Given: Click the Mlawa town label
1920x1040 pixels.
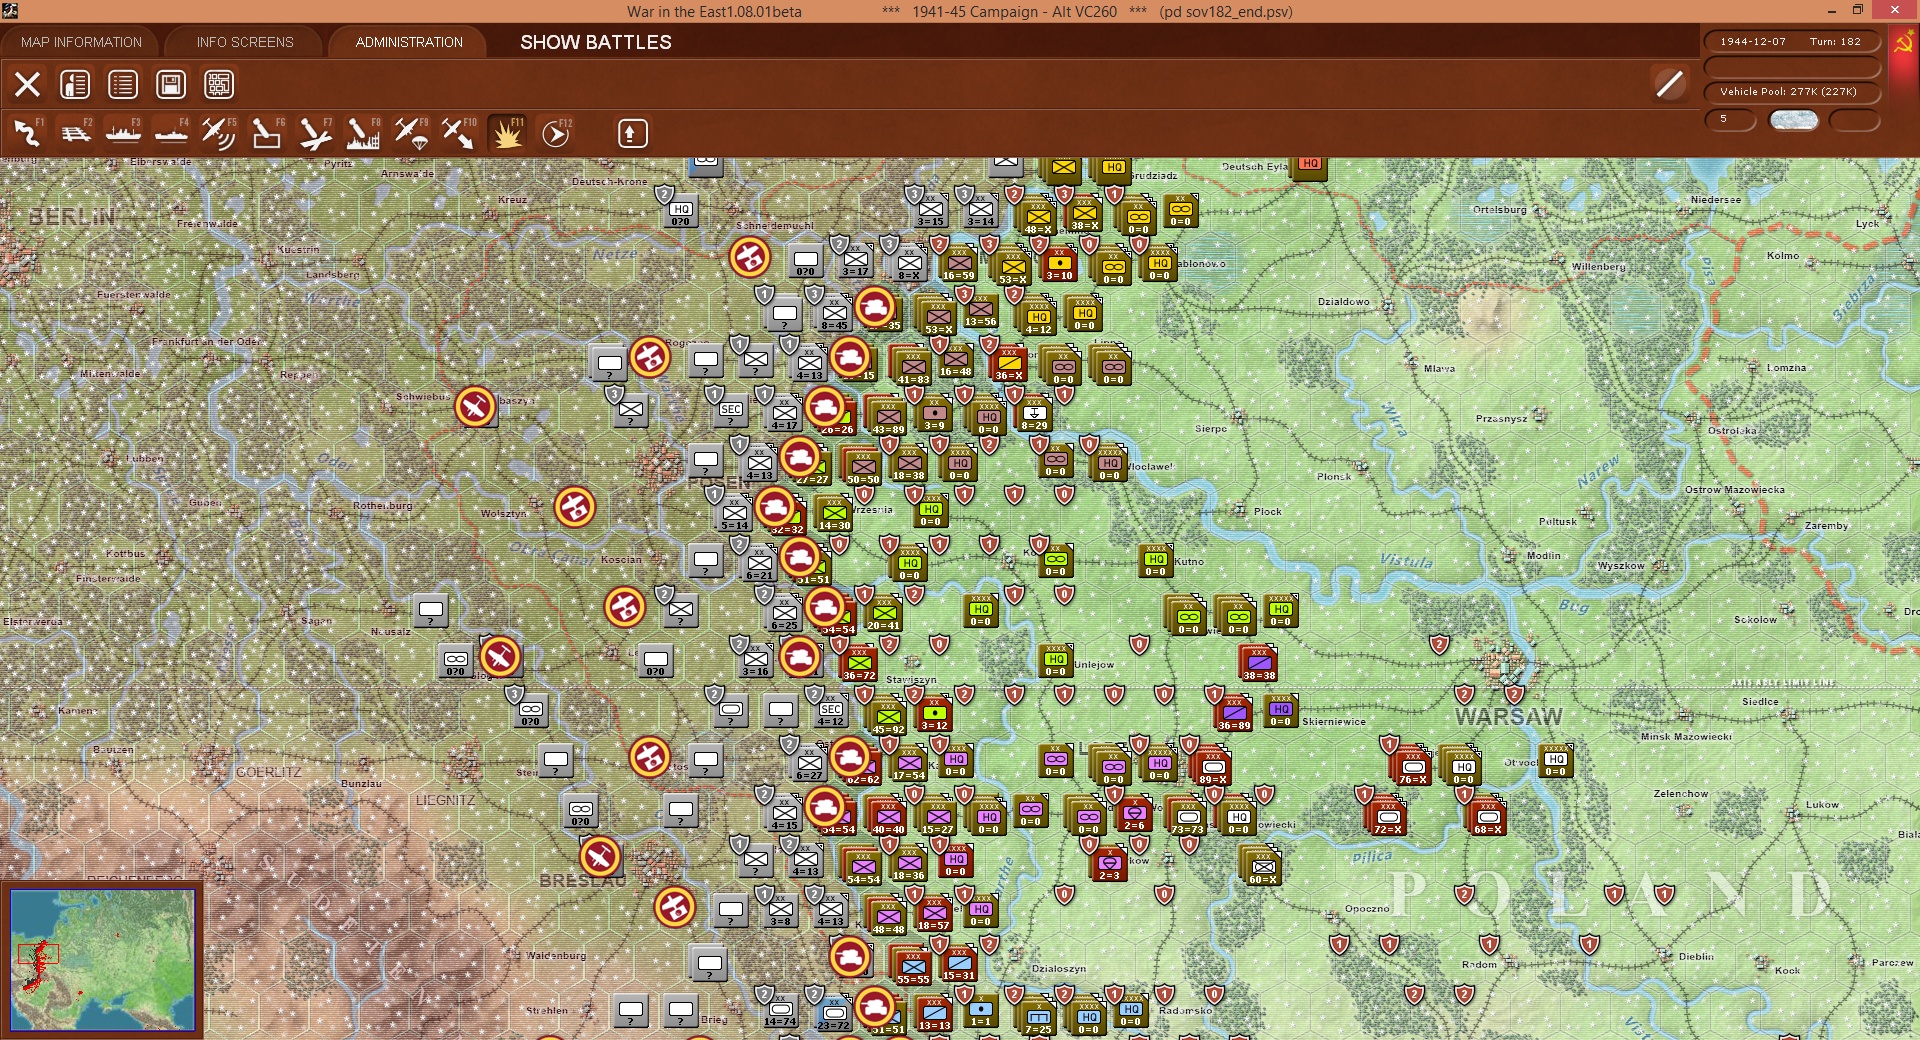Looking at the screenshot, I should tap(1439, 369).
